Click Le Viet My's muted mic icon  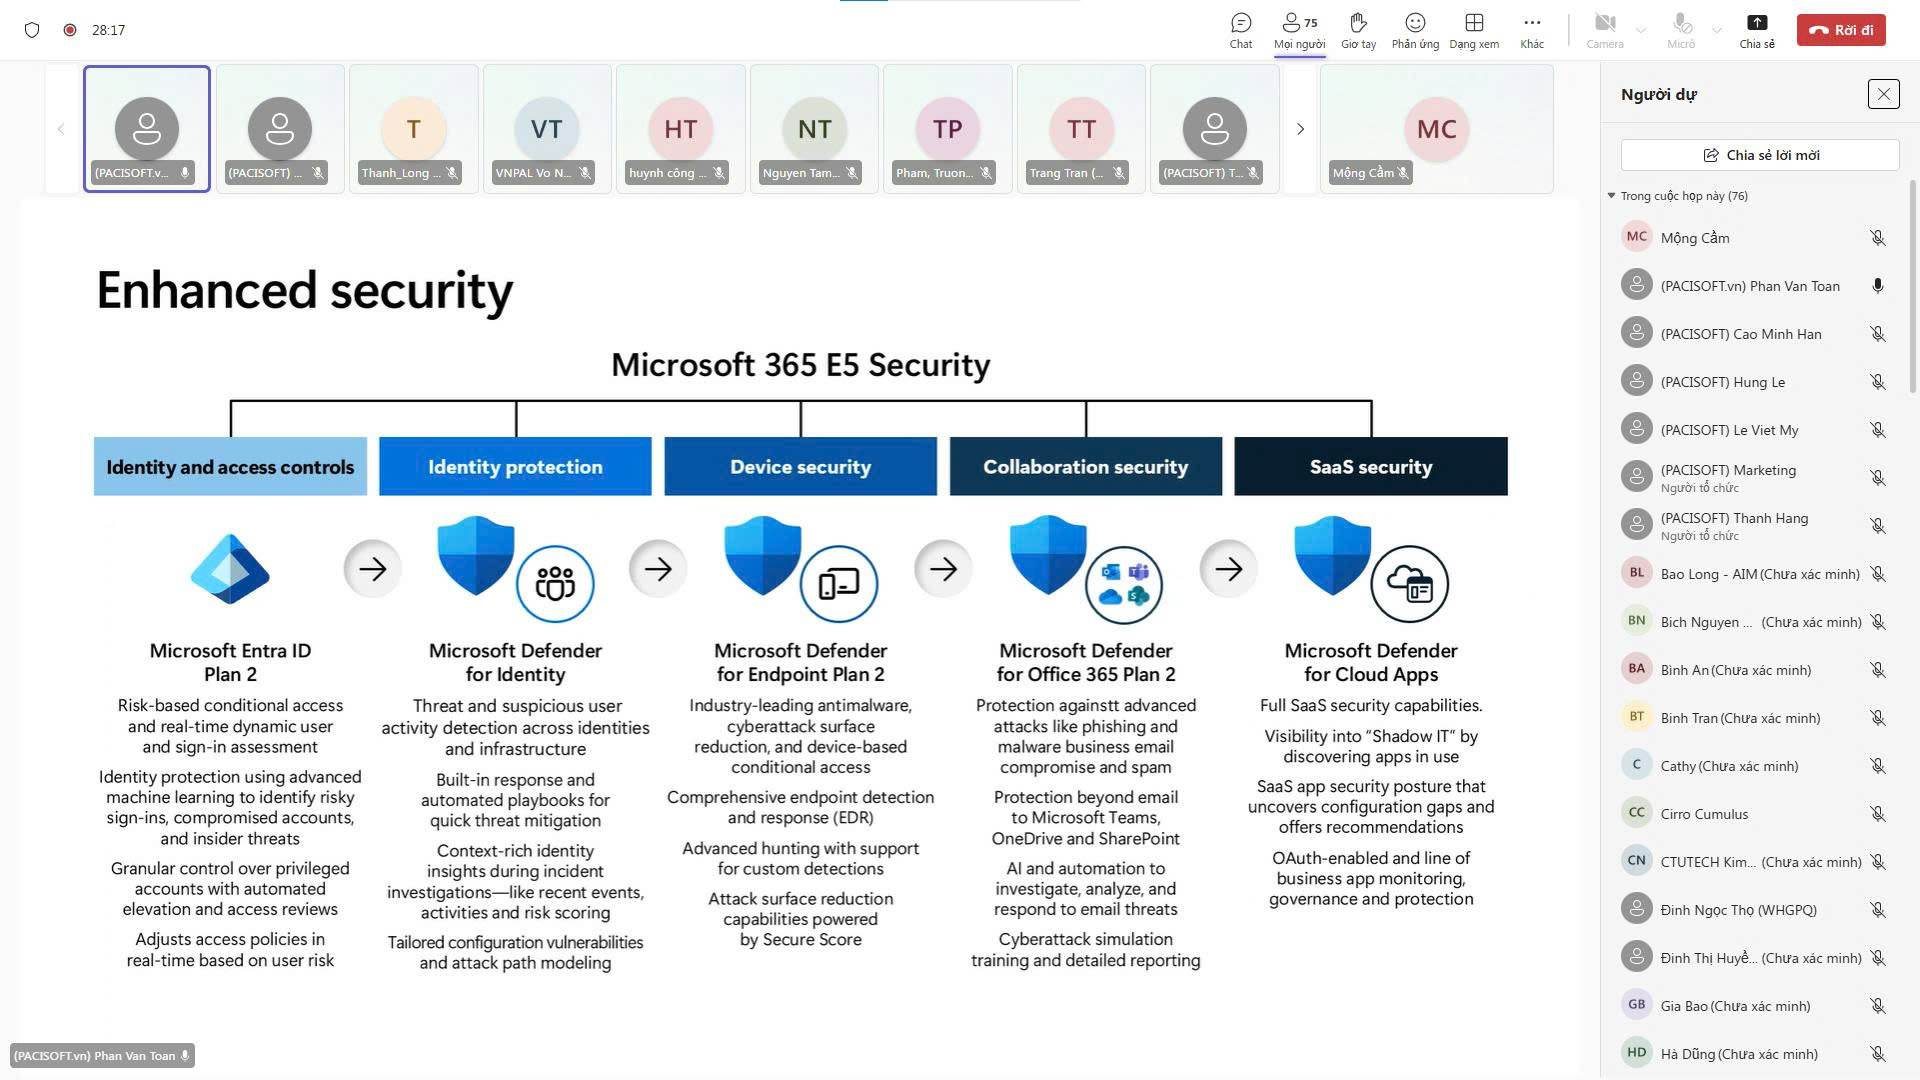[x=1877, y=430]
